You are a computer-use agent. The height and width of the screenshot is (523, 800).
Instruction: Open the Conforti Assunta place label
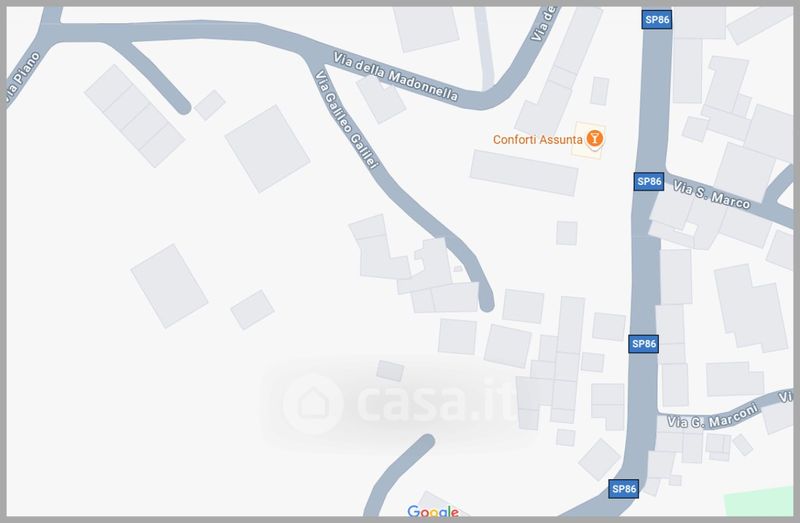tap(537, 139)
